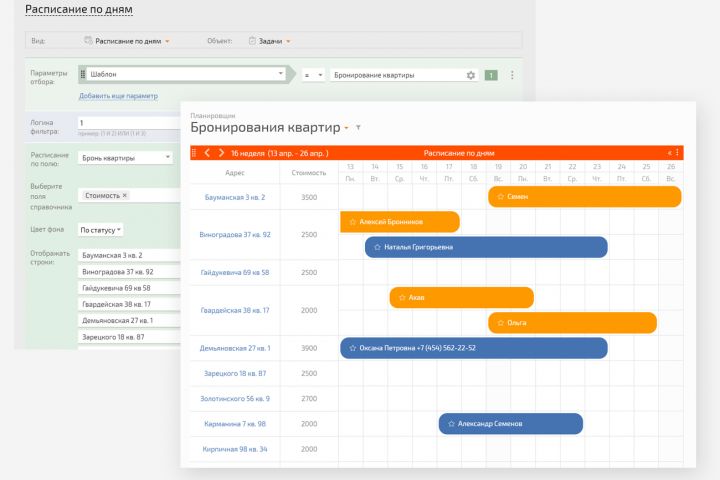Screen dimensions: 720x480
Task: Click the Расписание по дням page heading
Action: (79, 9)
